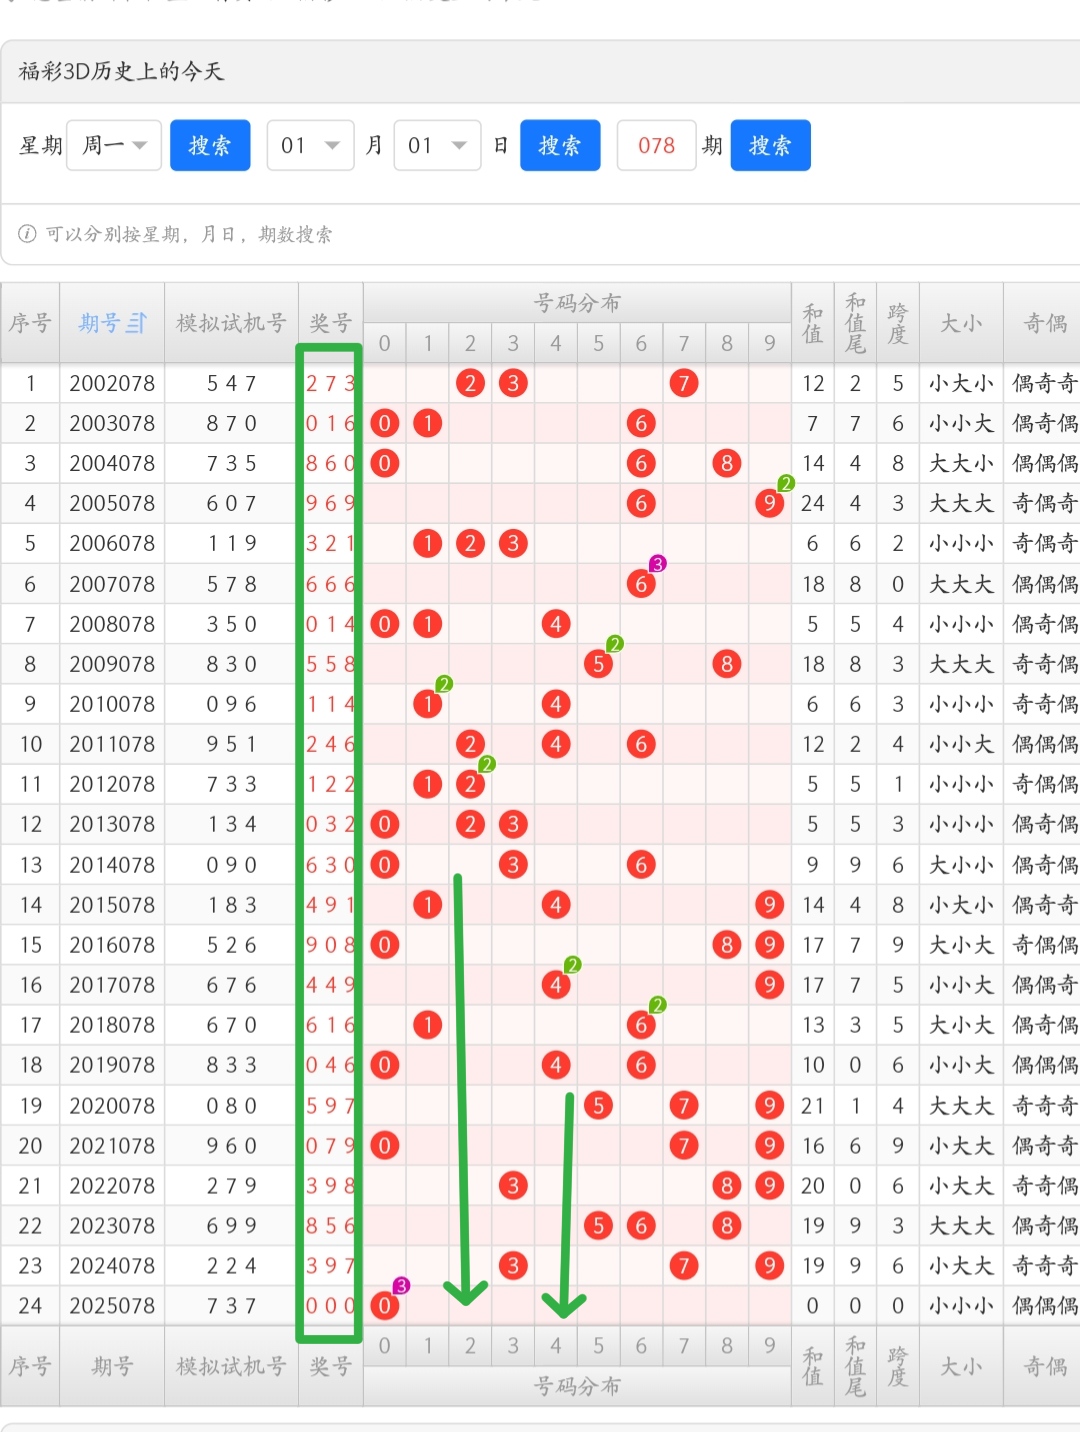Image resolution: width=1080 pixels, height=1432 pixels.
Task: Click the 大小 column header at top
Action: [x=960, y=323]
